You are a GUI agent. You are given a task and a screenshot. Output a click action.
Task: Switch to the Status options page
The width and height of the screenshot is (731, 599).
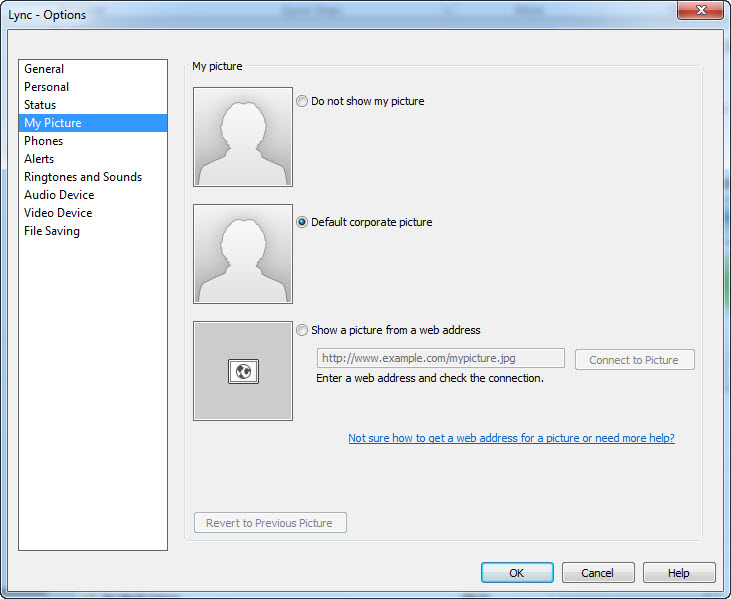93,105
